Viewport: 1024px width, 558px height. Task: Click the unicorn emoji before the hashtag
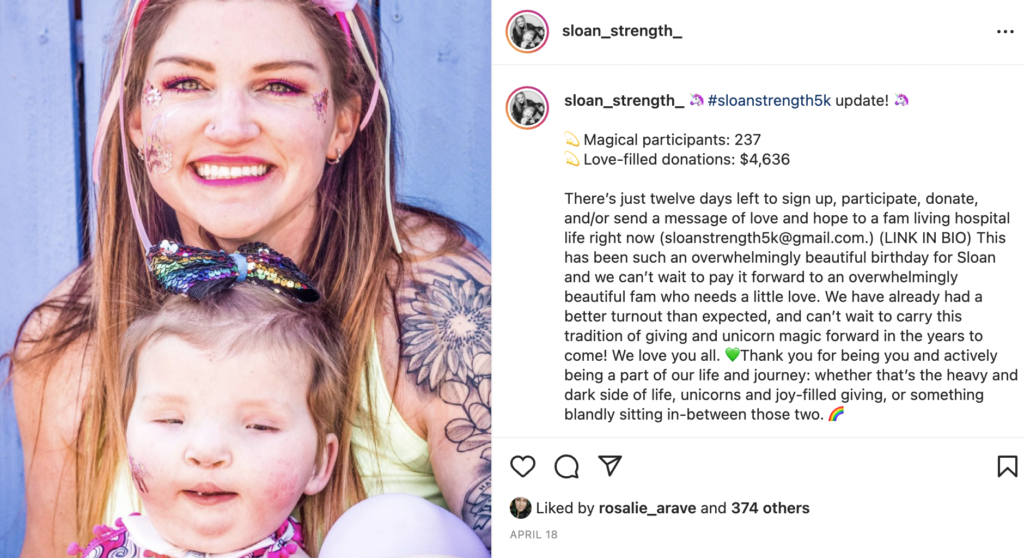(696, 100)
